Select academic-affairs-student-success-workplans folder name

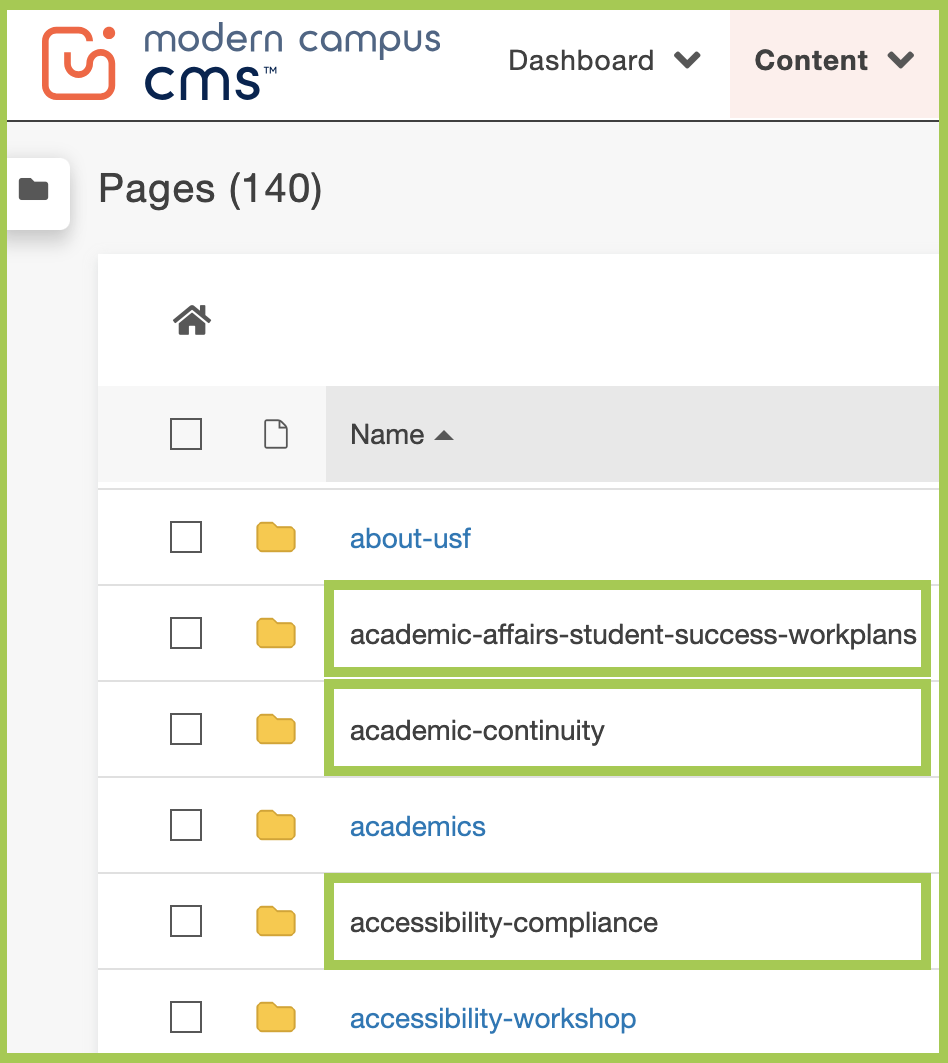pos(633,635)
